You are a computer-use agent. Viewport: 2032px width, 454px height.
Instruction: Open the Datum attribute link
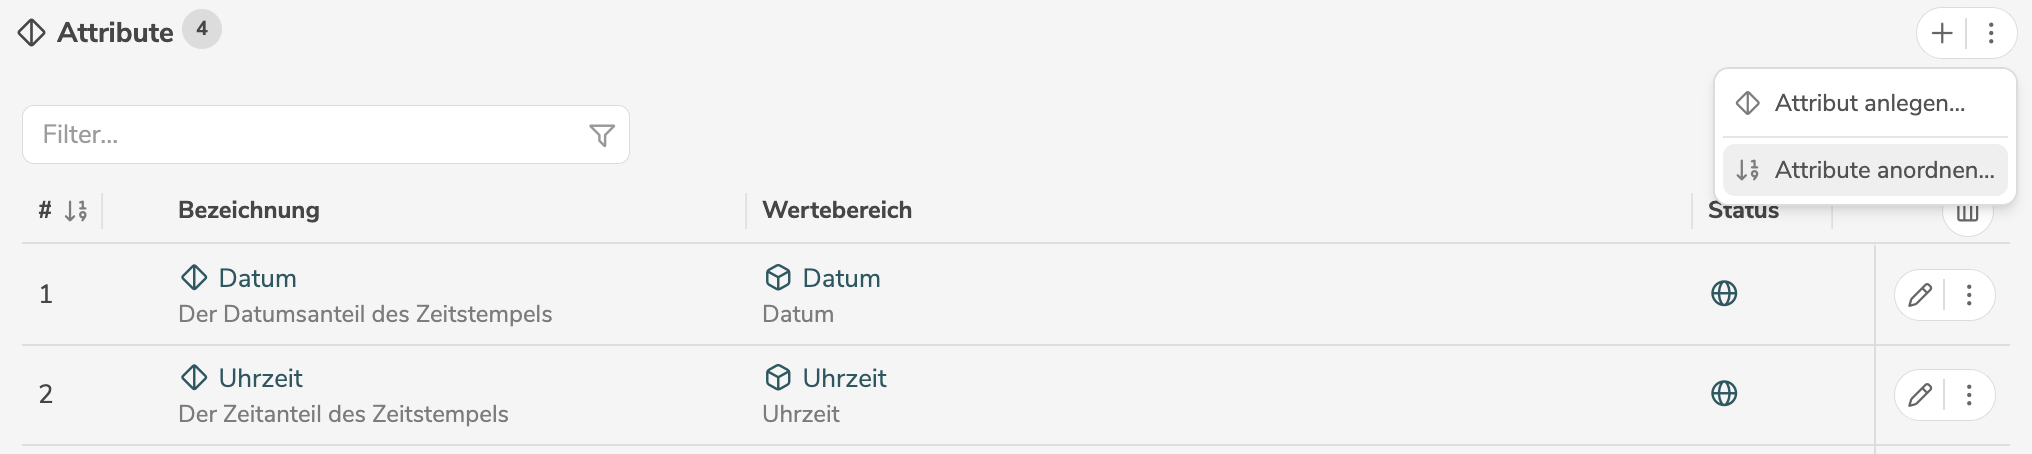coord(257,278)
